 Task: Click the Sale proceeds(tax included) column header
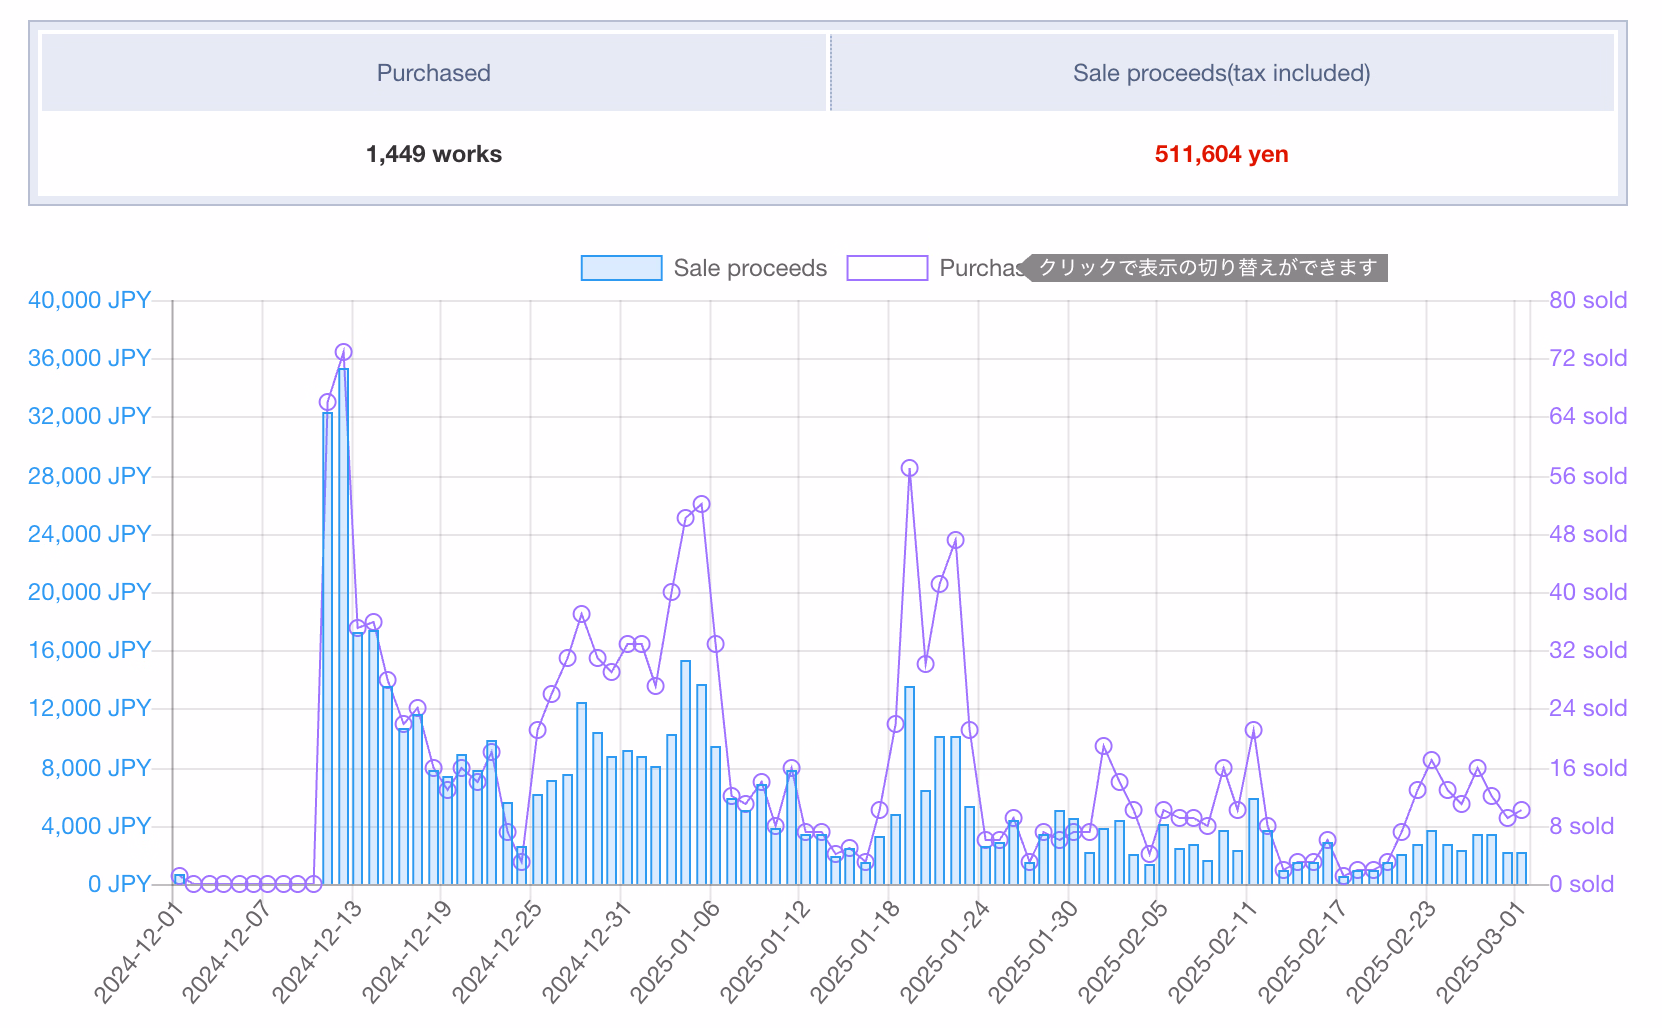pyautogui.click(x=1221, y=73)
